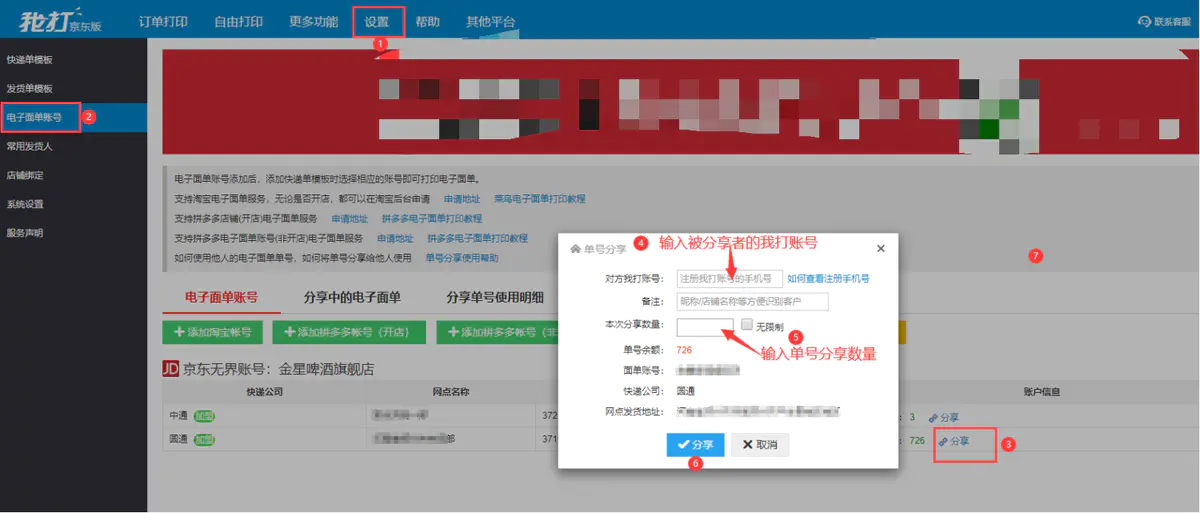Click the 添加淘宝帐号 button
The height and width of the screenshot is (513, 1200).
212,332
